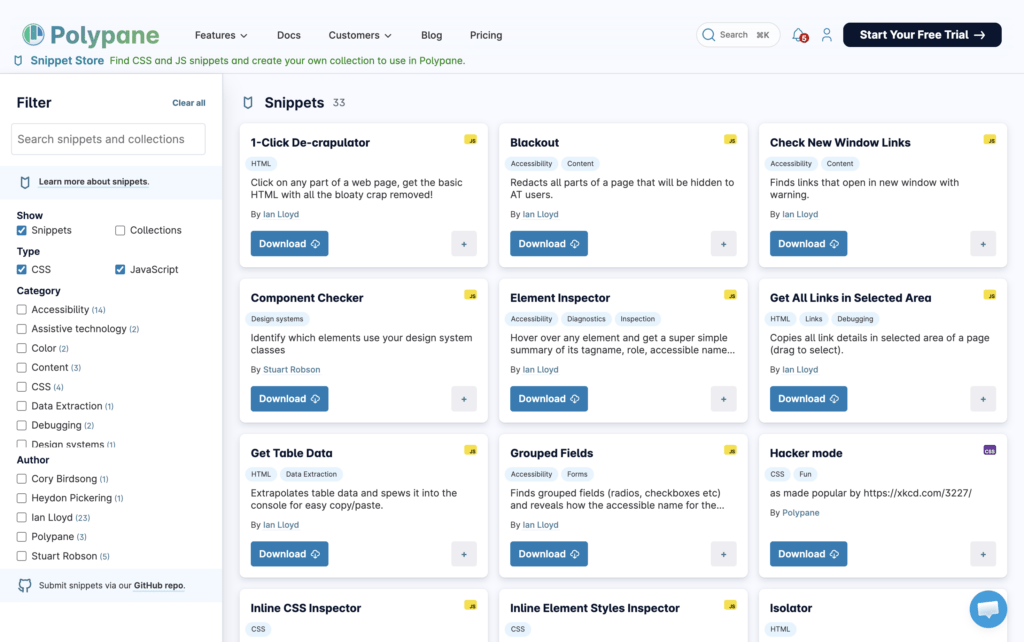
Task: Click the Fun tag on Hacker mode
Action: 805,474
